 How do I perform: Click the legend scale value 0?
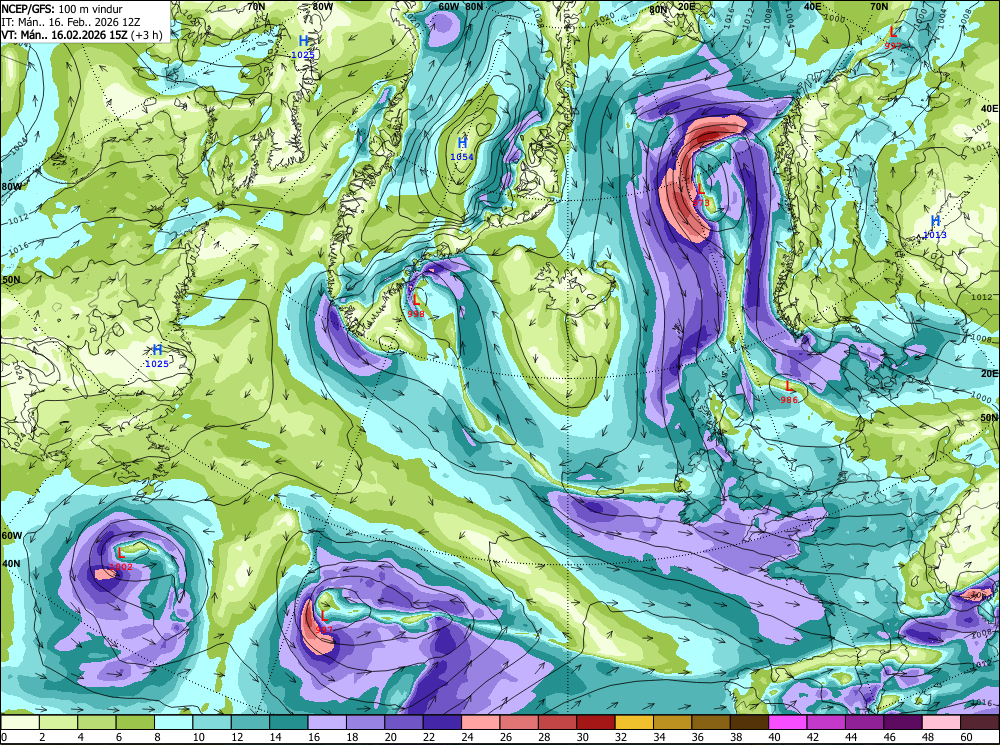(x=4, y=737)
